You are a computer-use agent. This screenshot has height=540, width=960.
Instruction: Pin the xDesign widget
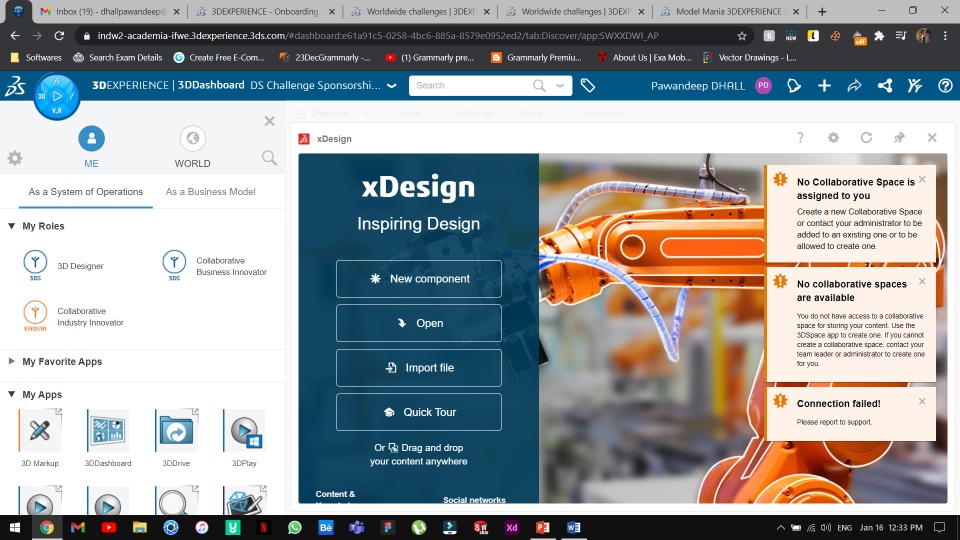coord(899,138)
